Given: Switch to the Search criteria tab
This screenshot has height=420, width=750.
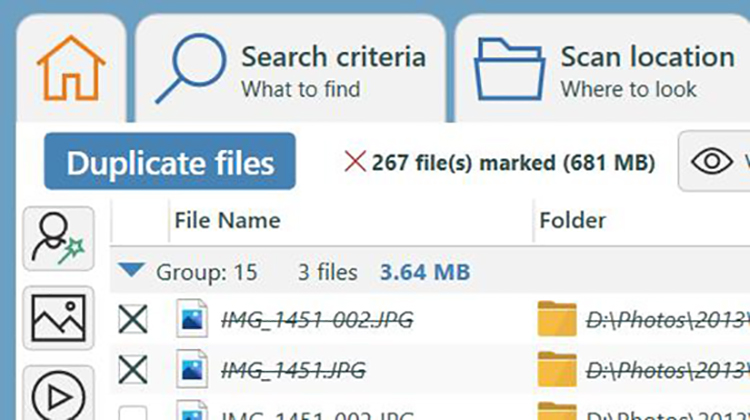Looking at the screenshot, I should coord(290,68).
